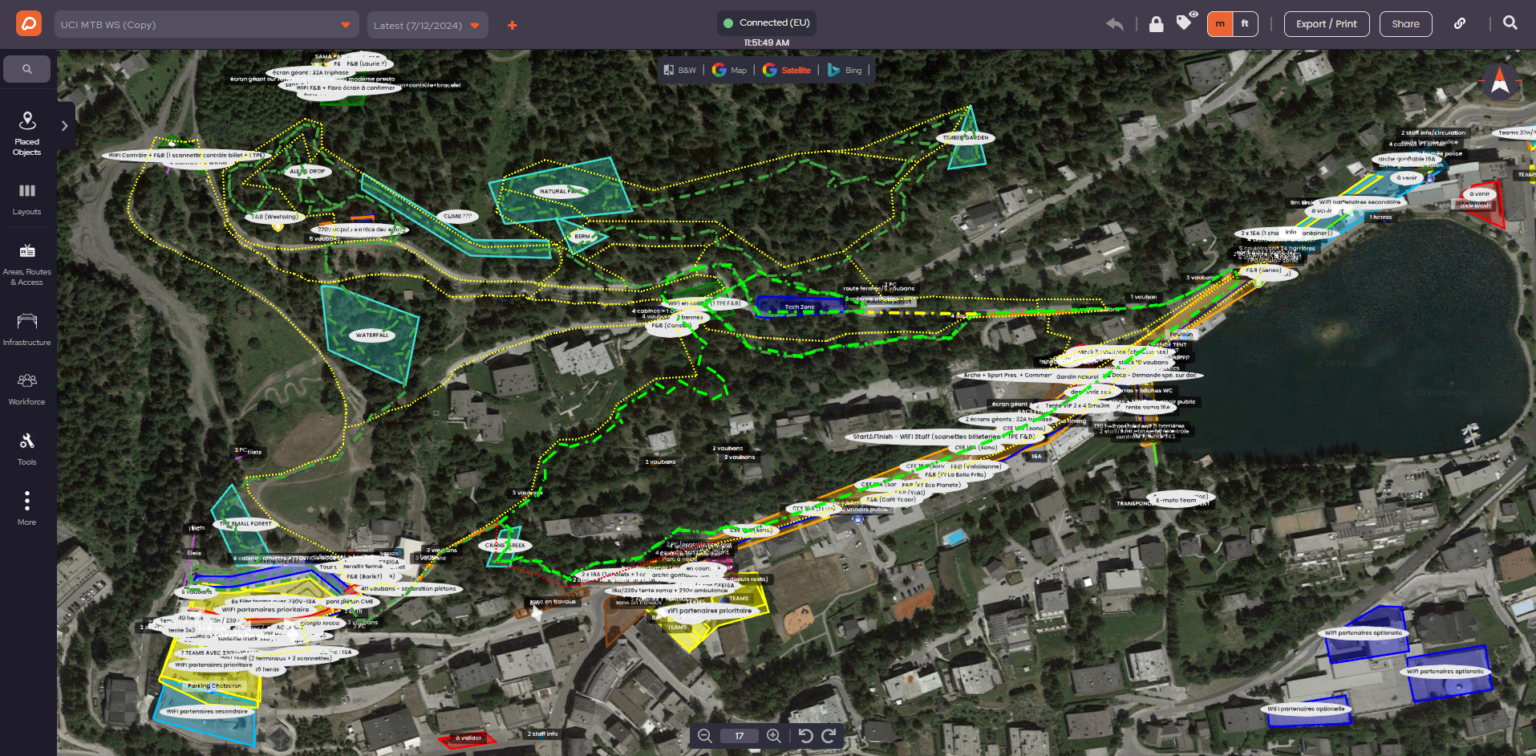
Task: Click the CLIMB ??? area label
Action: [457, 216]
